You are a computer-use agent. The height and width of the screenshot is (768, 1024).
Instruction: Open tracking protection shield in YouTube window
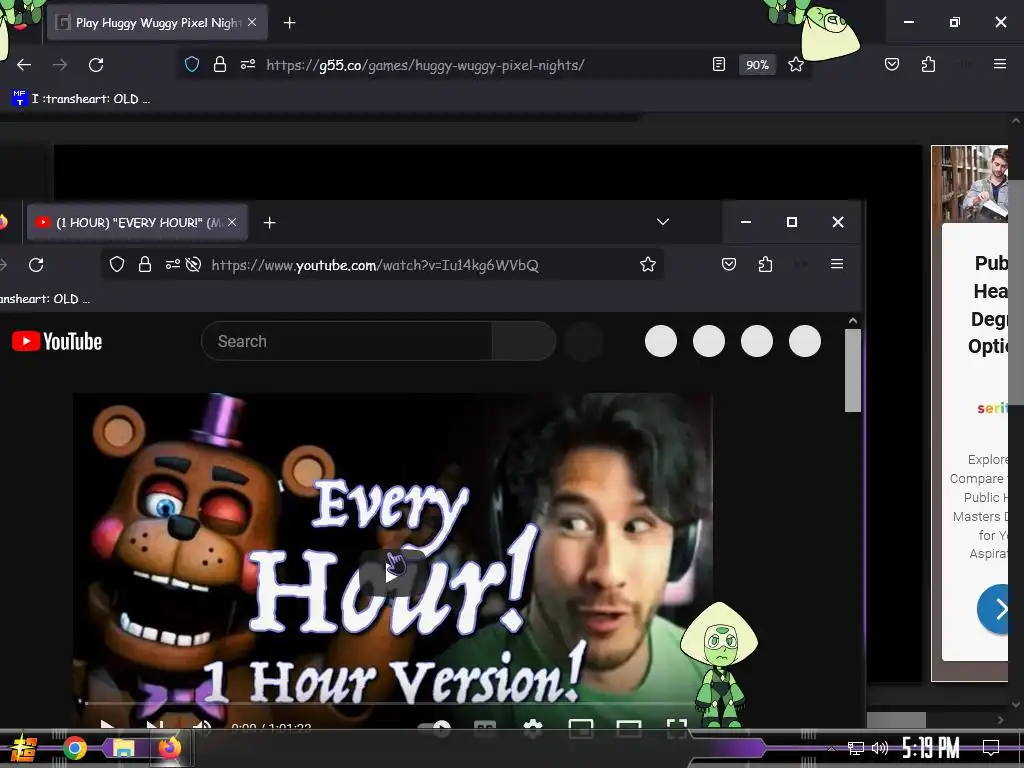(116, 264)
